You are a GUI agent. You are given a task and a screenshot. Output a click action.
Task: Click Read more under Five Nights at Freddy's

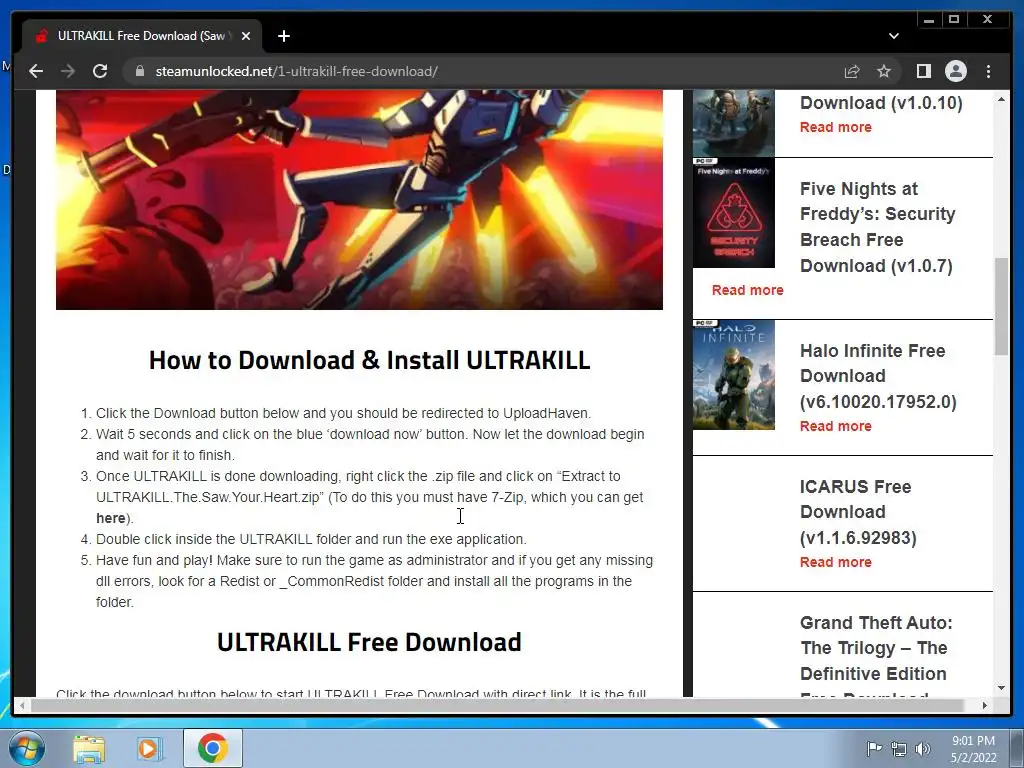point(748,290)
